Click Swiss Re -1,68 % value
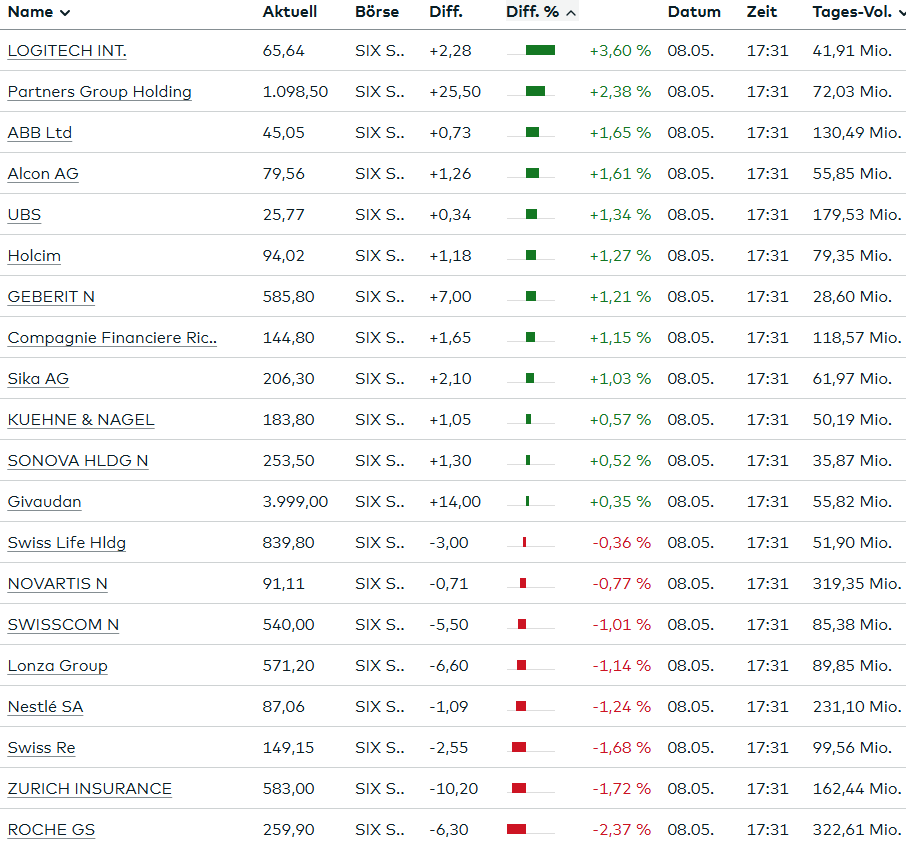Image resolution: width=906 pixels, height=847 pixels. pyautogui.click(x=622, y=748)
